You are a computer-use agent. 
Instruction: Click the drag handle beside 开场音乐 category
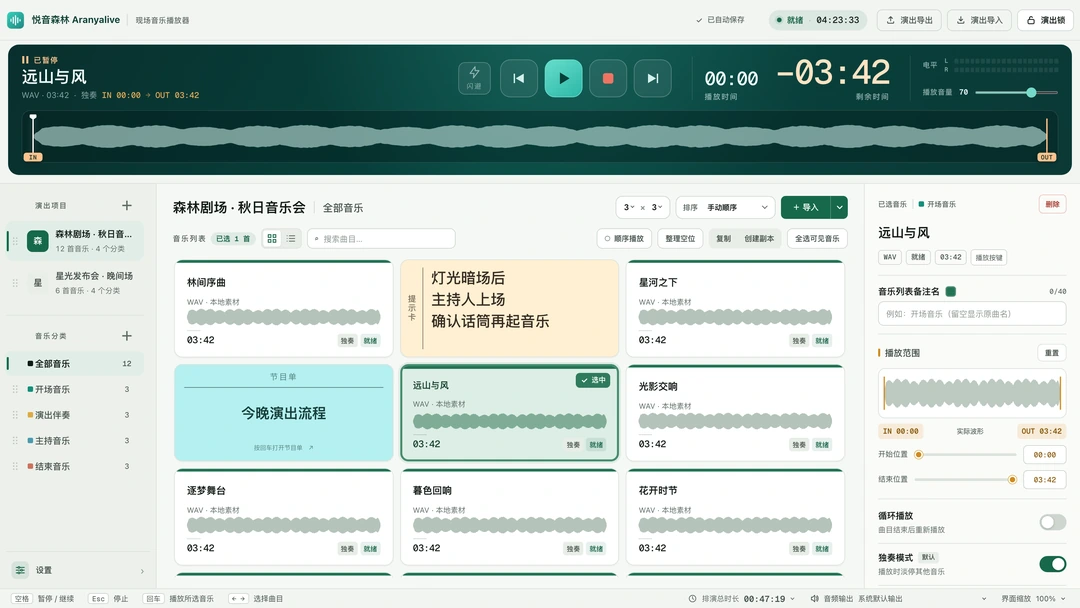click(15, 389)
